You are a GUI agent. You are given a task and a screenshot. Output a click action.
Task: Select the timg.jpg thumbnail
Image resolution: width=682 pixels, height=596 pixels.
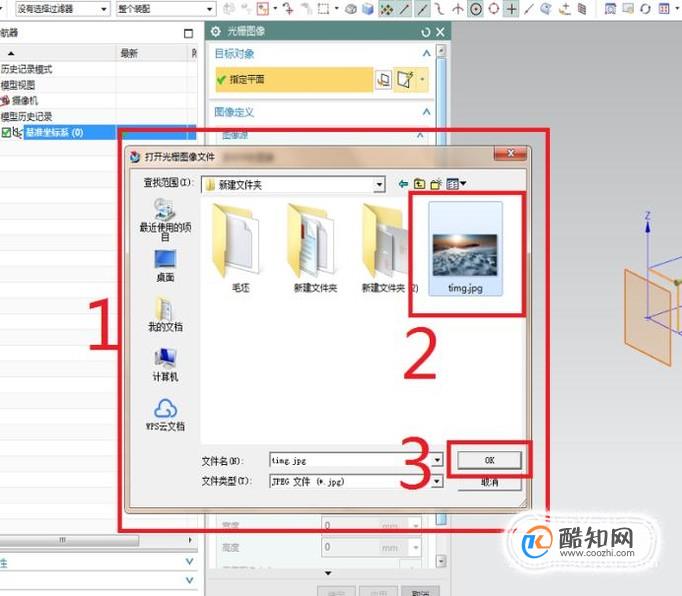click(465, 249)
